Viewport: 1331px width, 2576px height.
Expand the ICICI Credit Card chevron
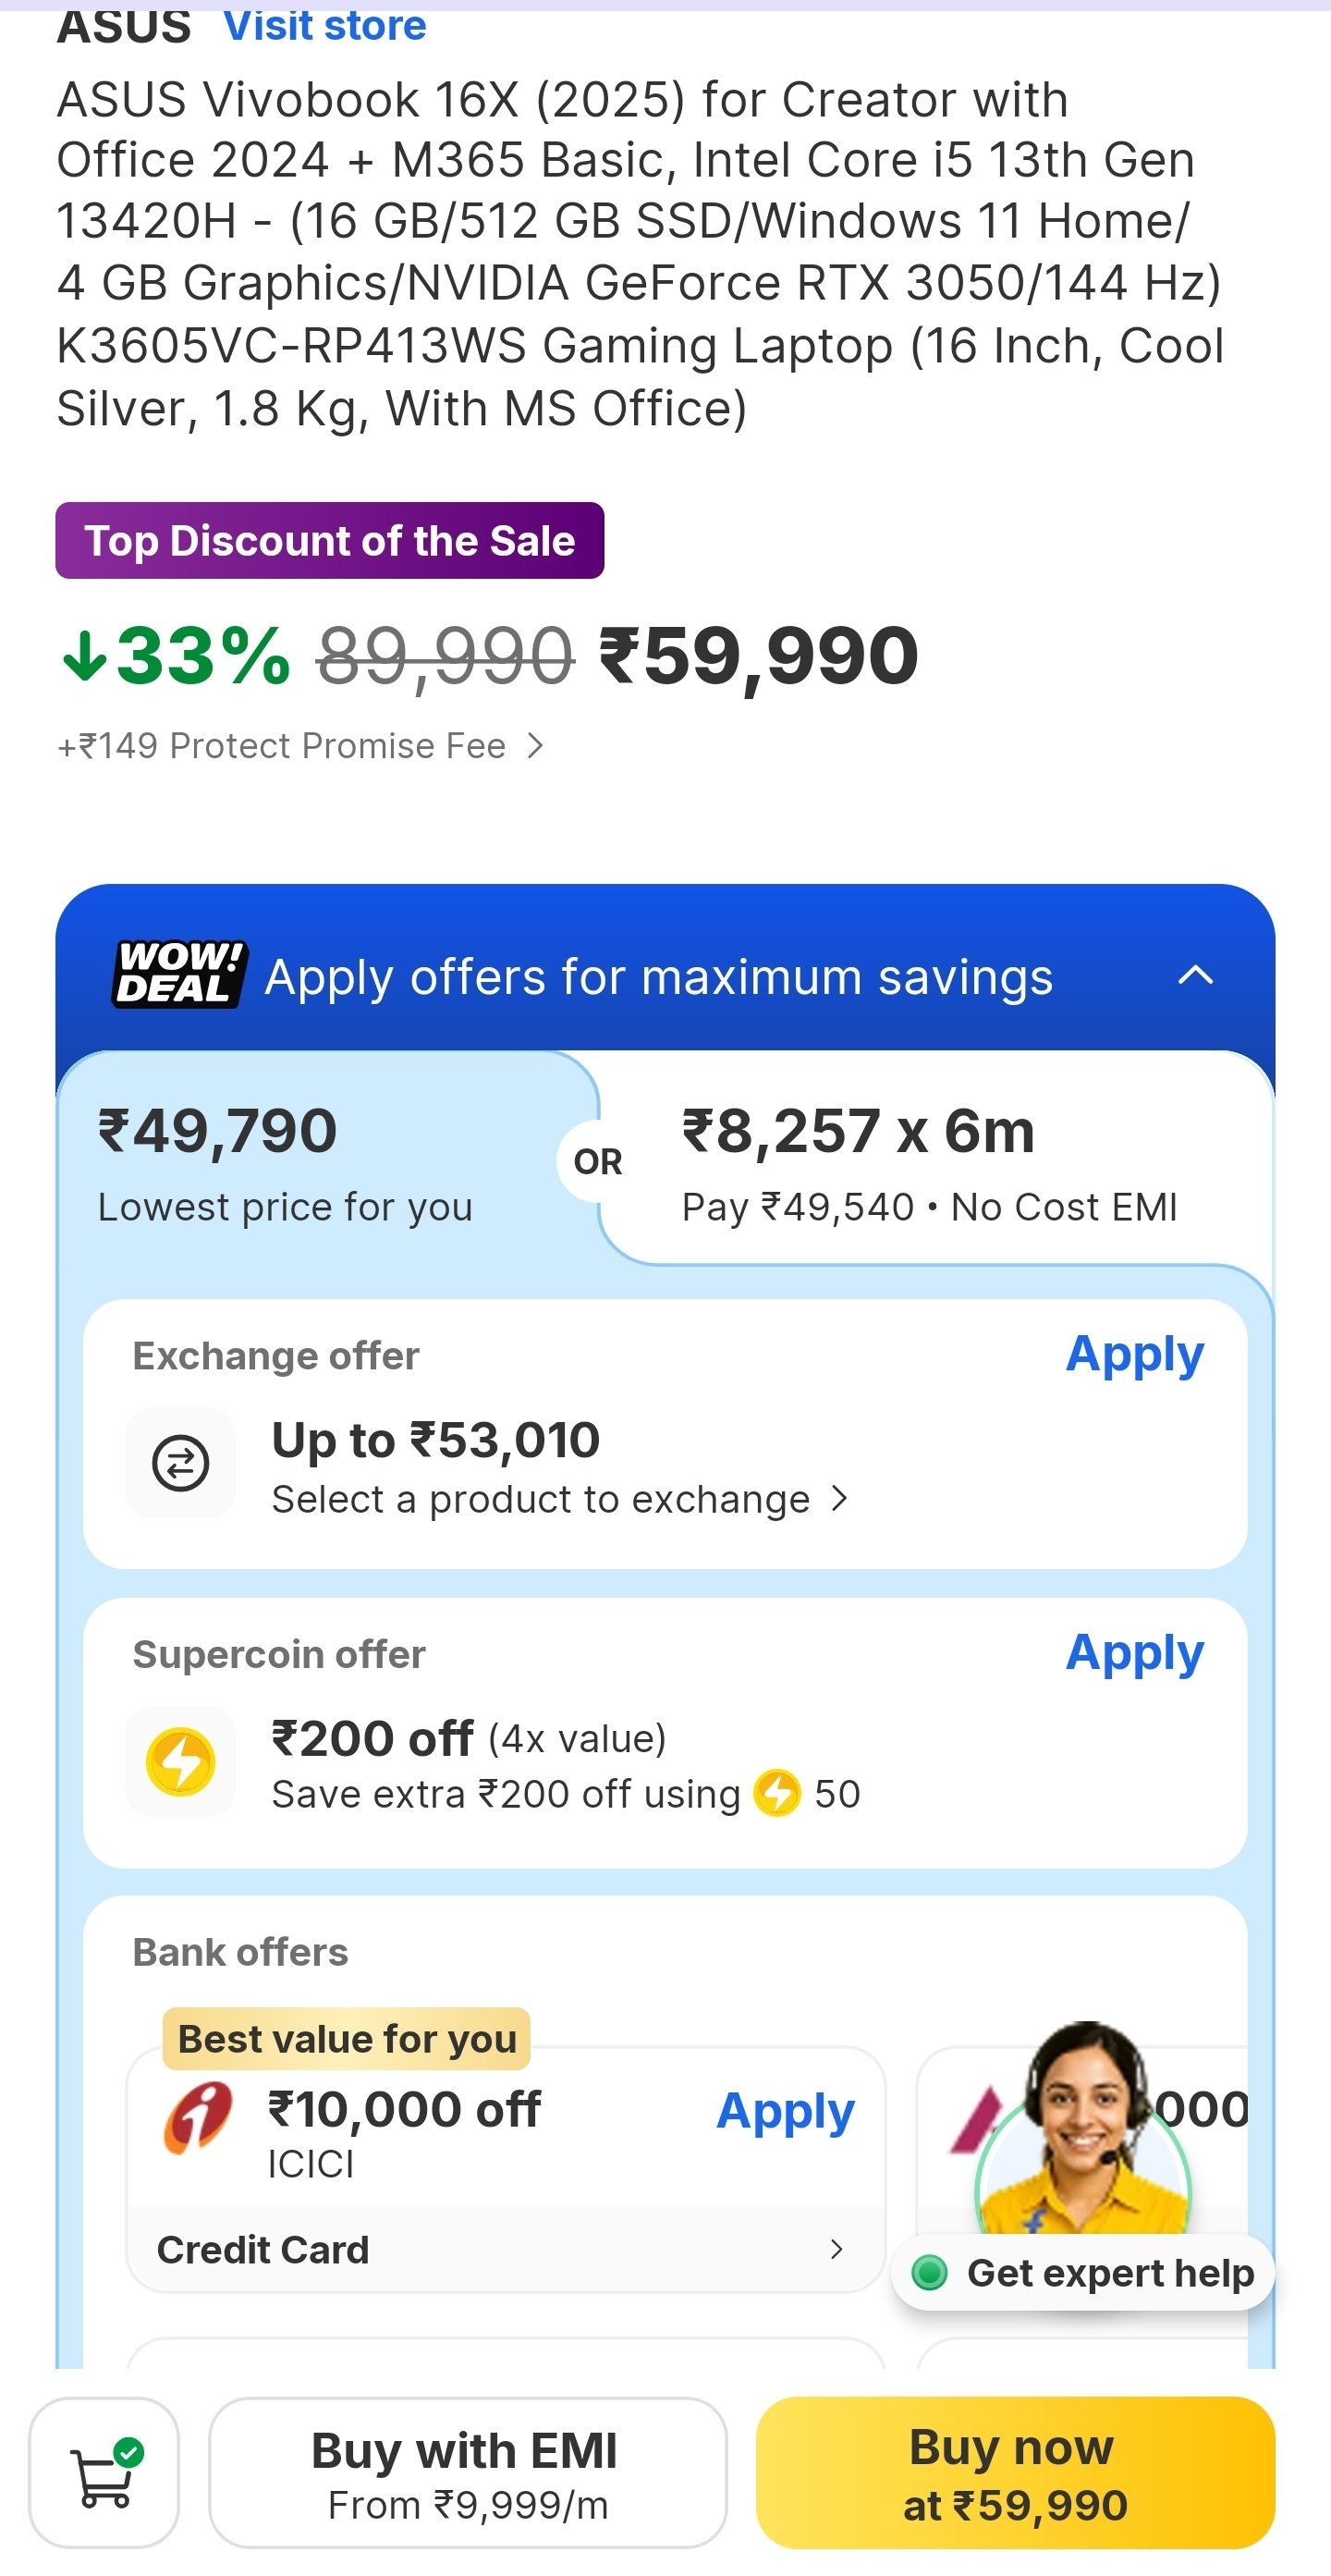[x=836, y=2249]
